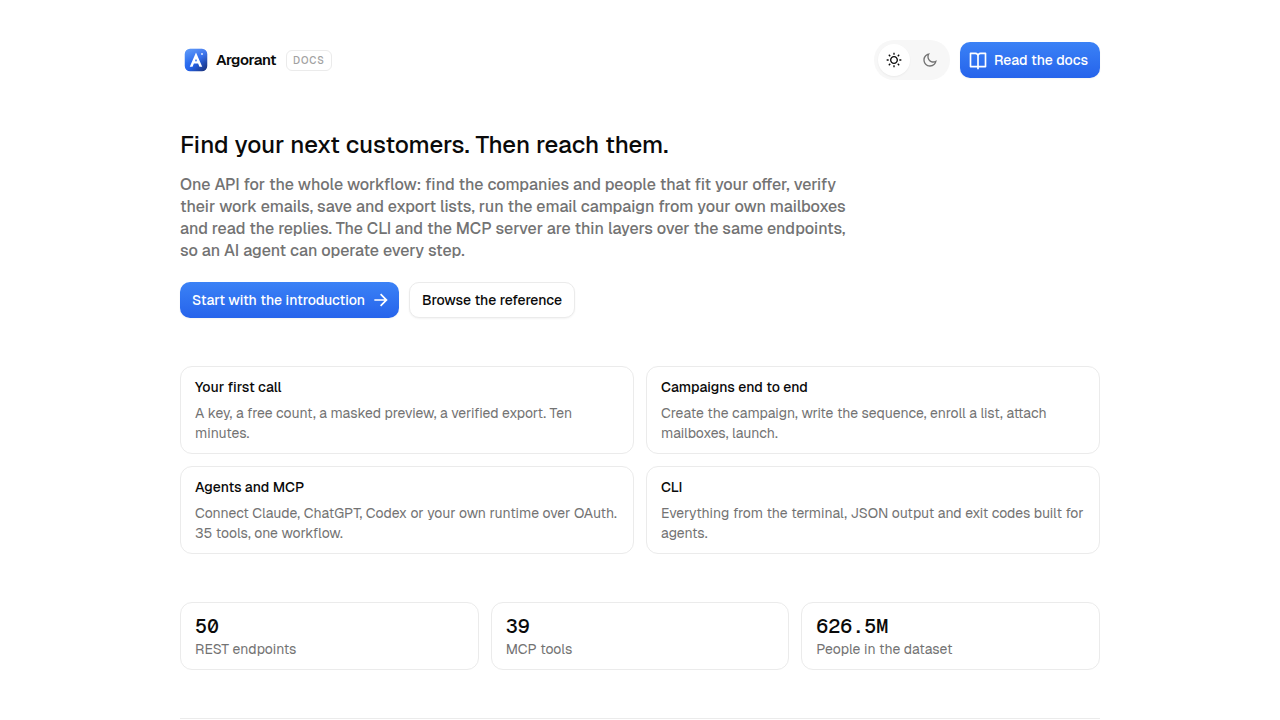
Task: Open the Agents and MCP card
Action: (x=407, y=510)
